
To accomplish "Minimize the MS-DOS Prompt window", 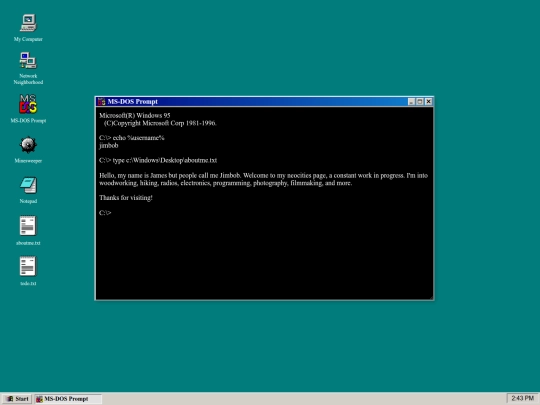I will click(411, 102).
